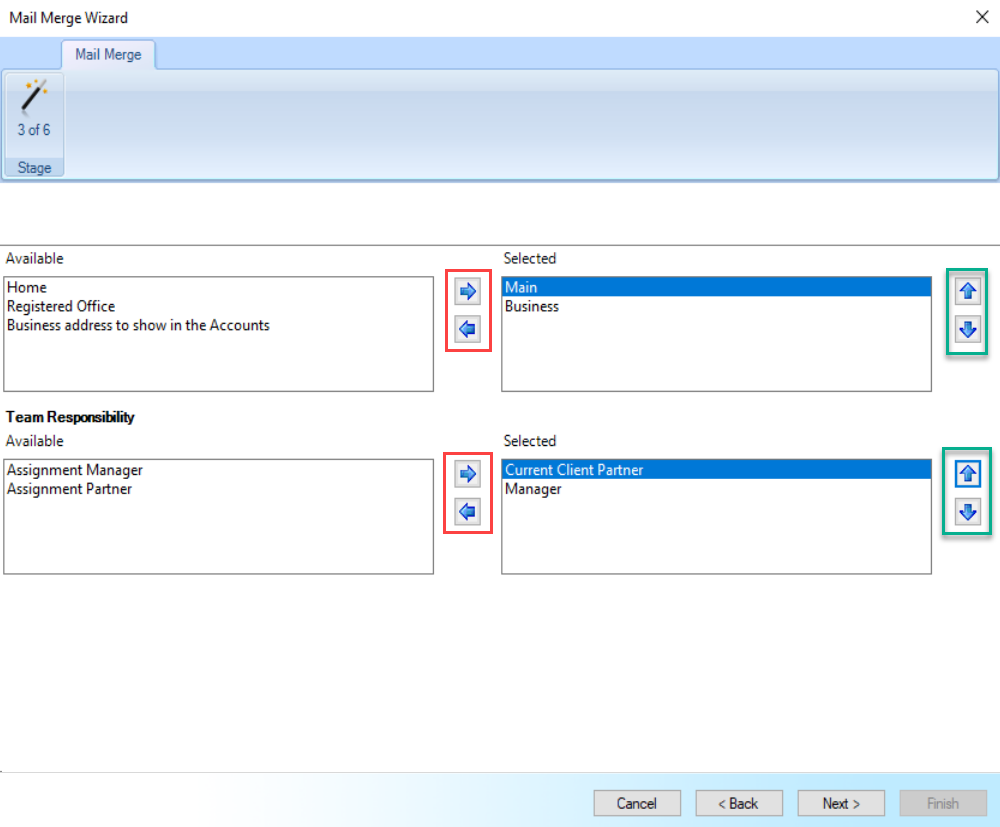Select Assignment Manager in Available list

(75, 470)
